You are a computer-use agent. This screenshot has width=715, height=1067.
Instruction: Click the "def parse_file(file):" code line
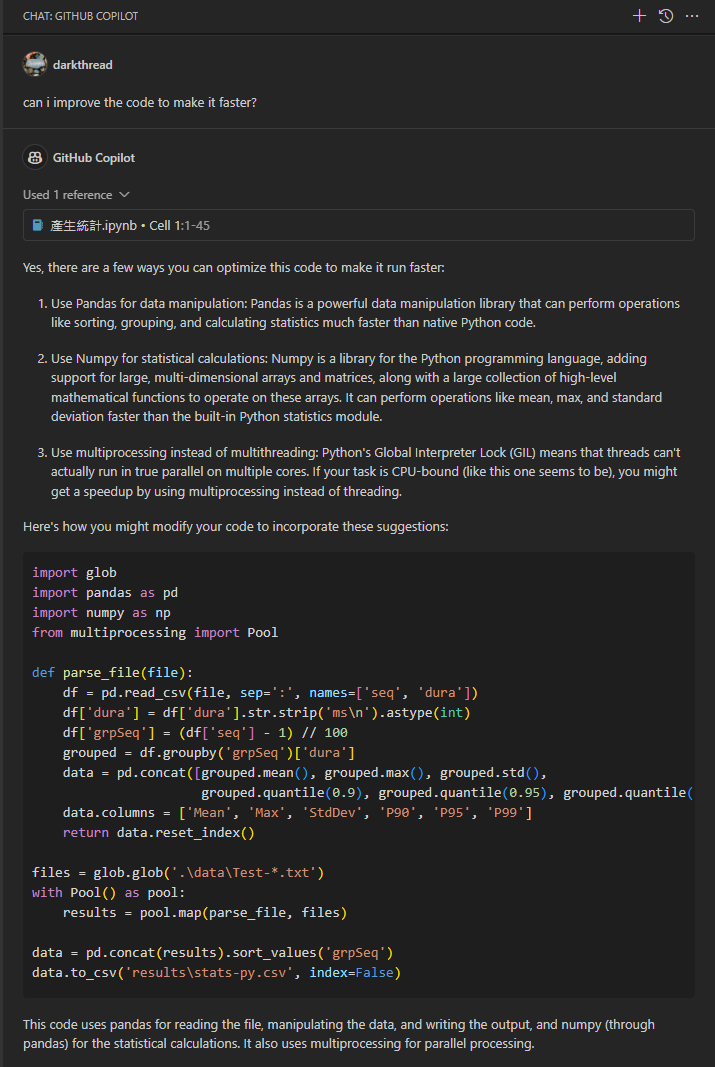(x=112, y=673)
